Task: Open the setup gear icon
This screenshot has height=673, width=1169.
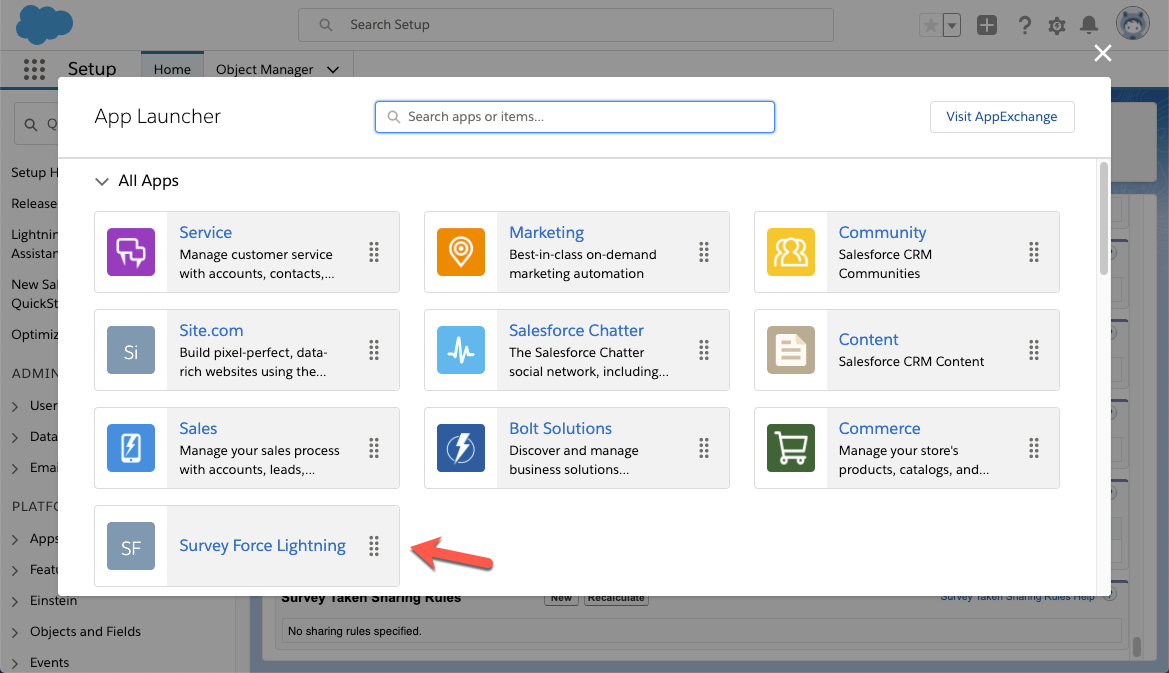Action: (x=1057, y=25)
